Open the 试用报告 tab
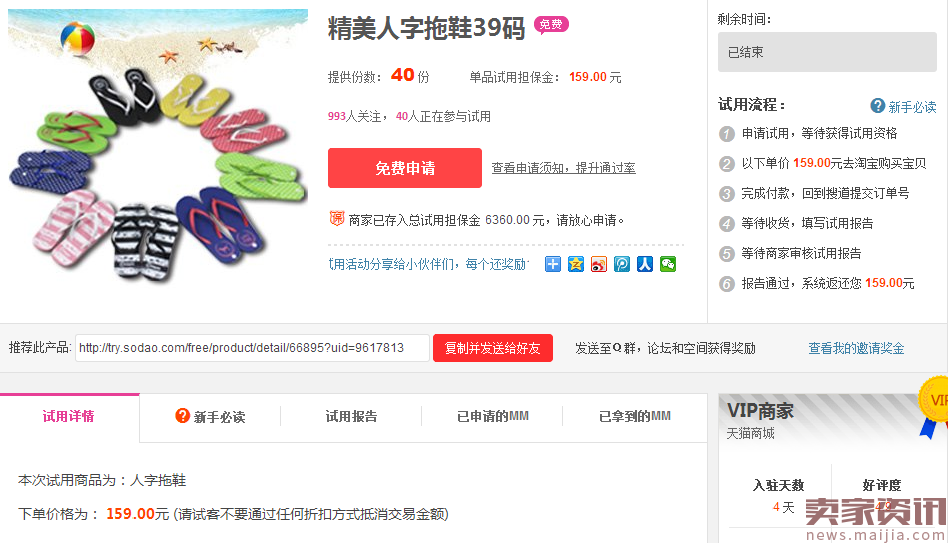This screenshot has width=948, height=543. pos(351,417)
